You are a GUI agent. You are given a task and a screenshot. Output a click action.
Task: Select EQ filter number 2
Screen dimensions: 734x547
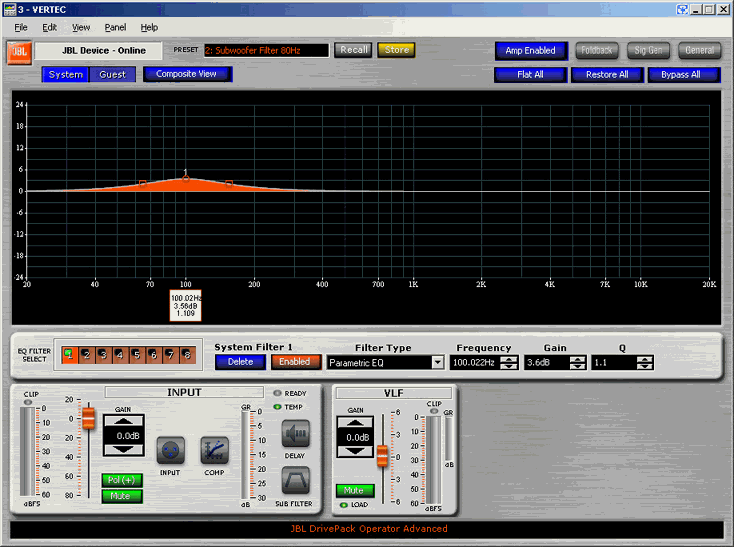pos(86,355)
